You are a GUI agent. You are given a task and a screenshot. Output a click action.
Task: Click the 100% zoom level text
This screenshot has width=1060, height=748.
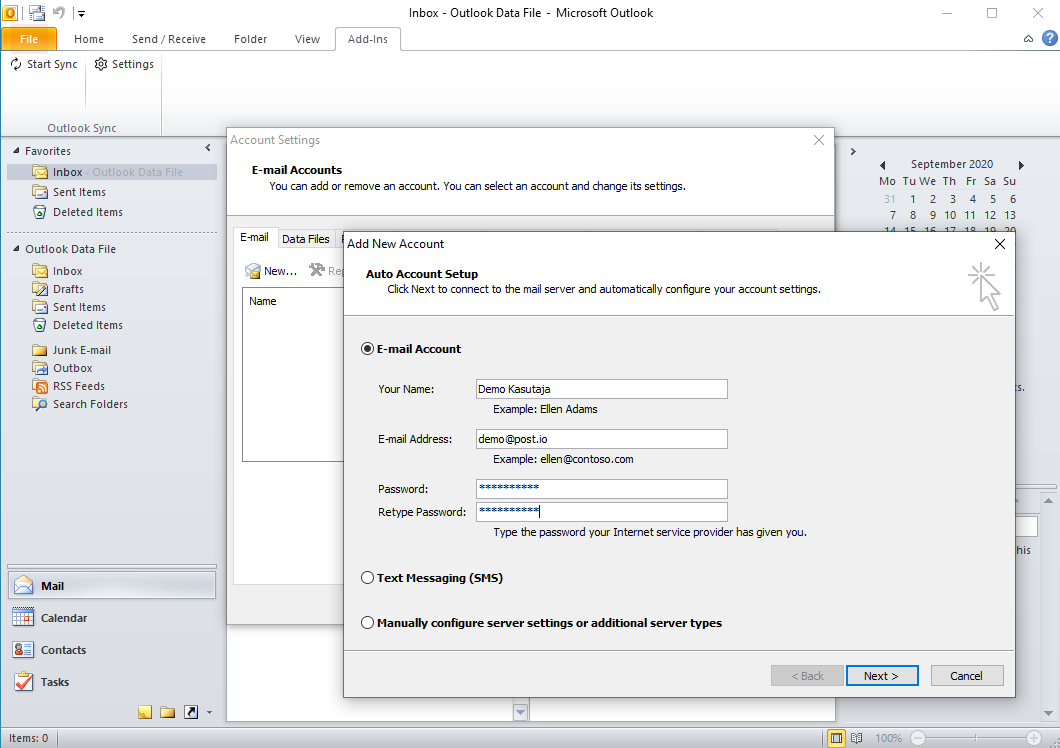pyautogui.click(x=888, y=738)
